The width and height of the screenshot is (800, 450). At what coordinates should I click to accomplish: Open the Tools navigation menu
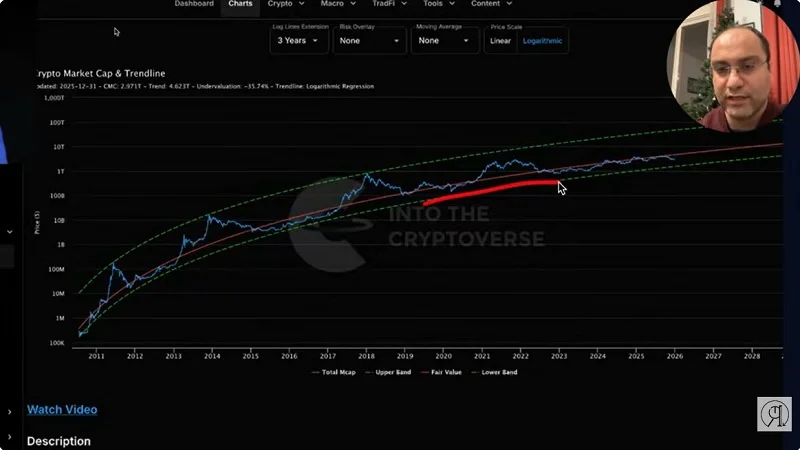[437, 4]
